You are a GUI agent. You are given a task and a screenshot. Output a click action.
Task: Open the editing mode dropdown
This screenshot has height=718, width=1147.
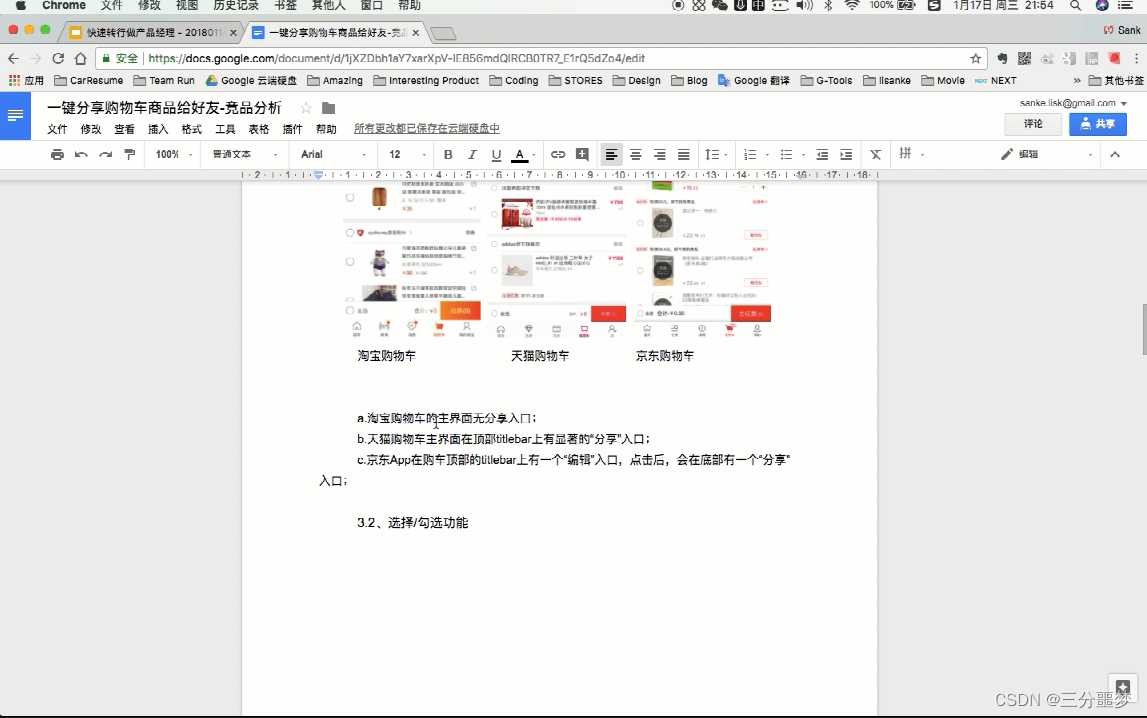[x=1047, y=154]
